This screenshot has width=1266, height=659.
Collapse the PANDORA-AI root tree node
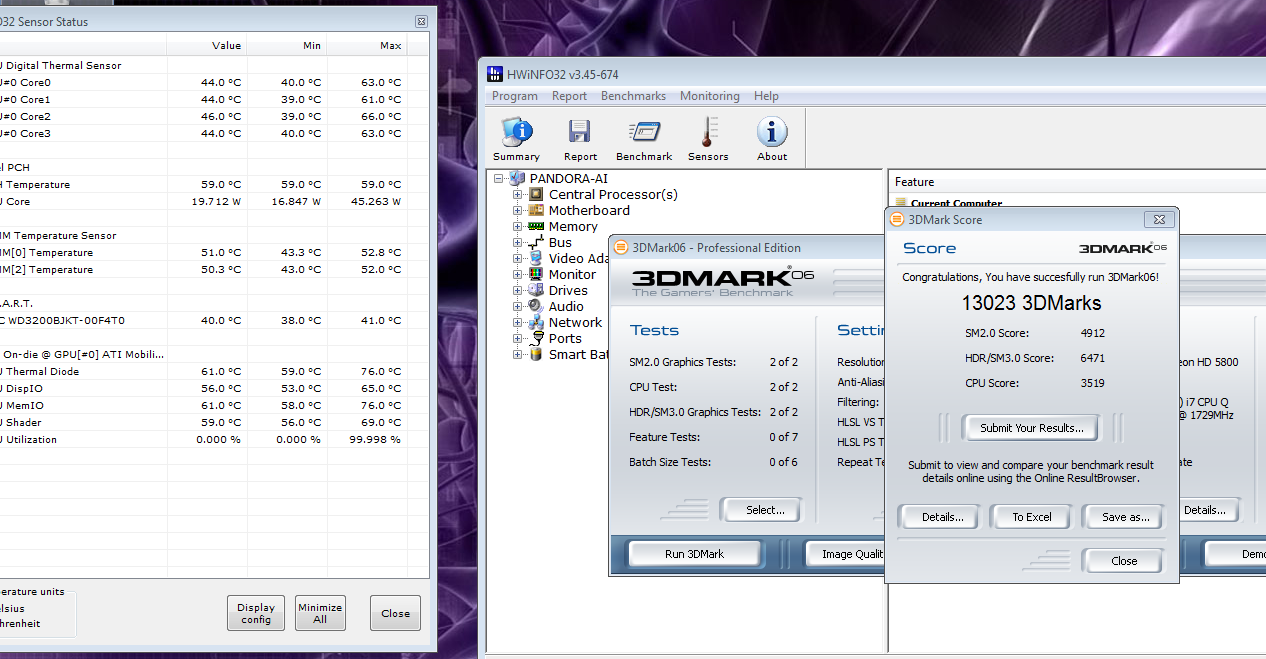pos(499,178)
